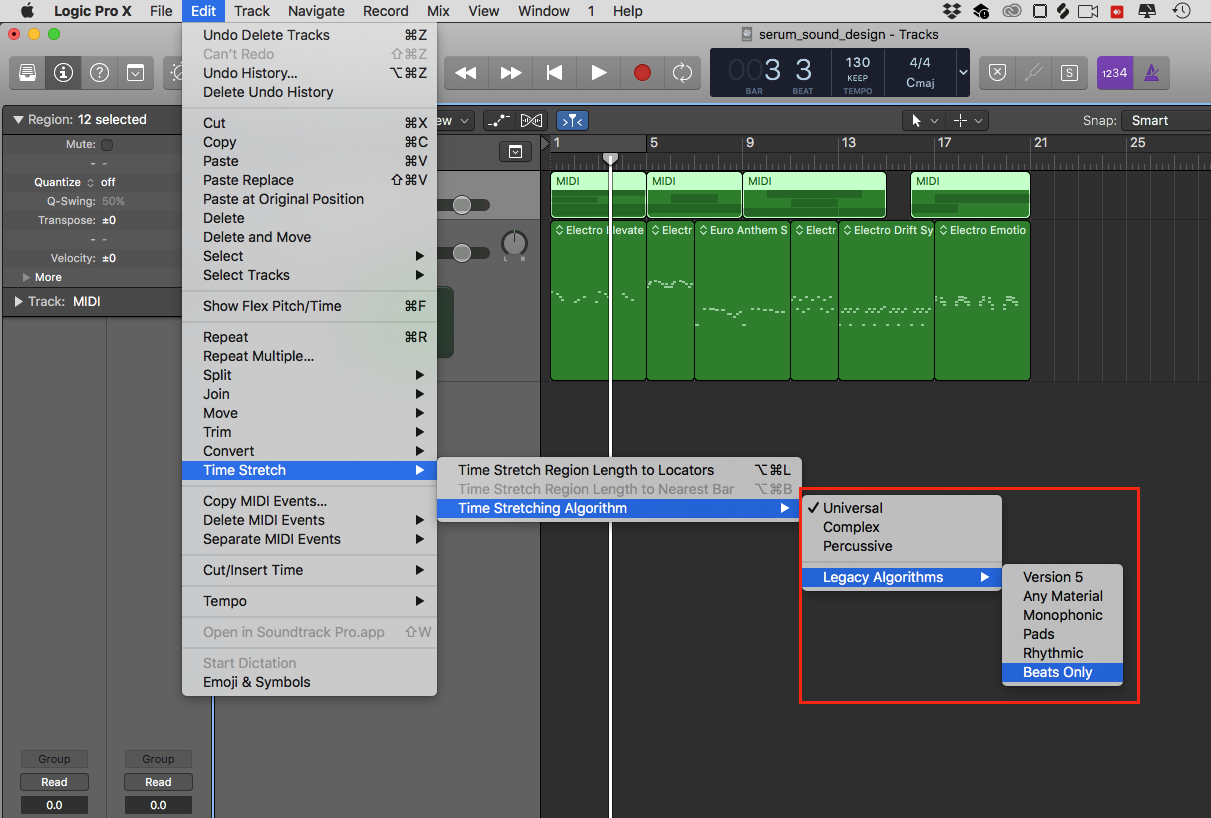Select the Complex stretching algorithm
This screenshot has height=818, width=1211.
902,527
